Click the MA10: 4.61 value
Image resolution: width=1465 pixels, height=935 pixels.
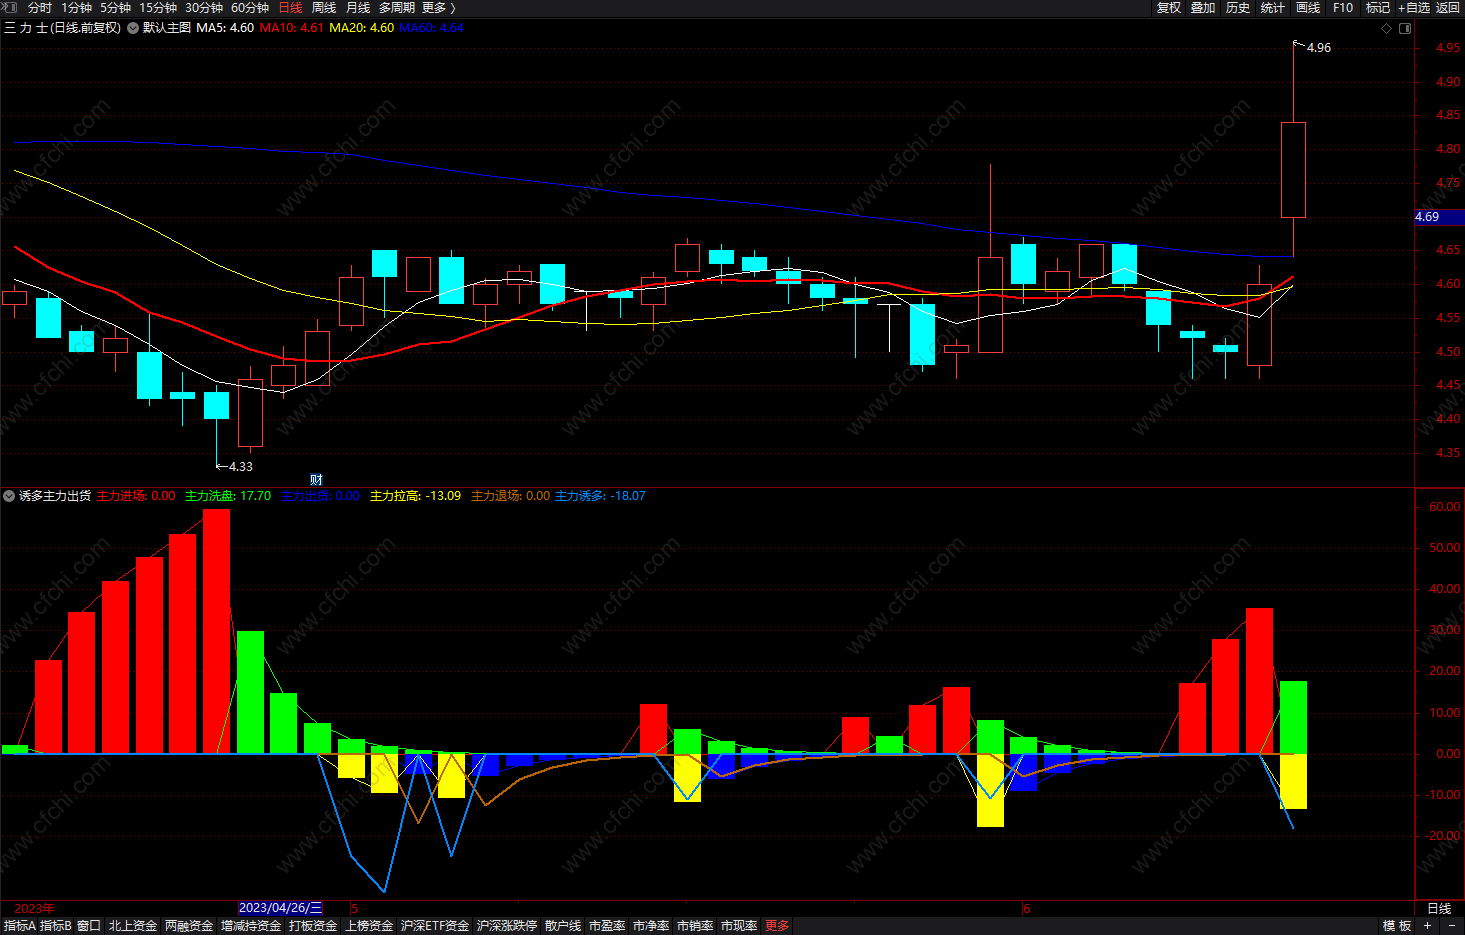(291, 28)
